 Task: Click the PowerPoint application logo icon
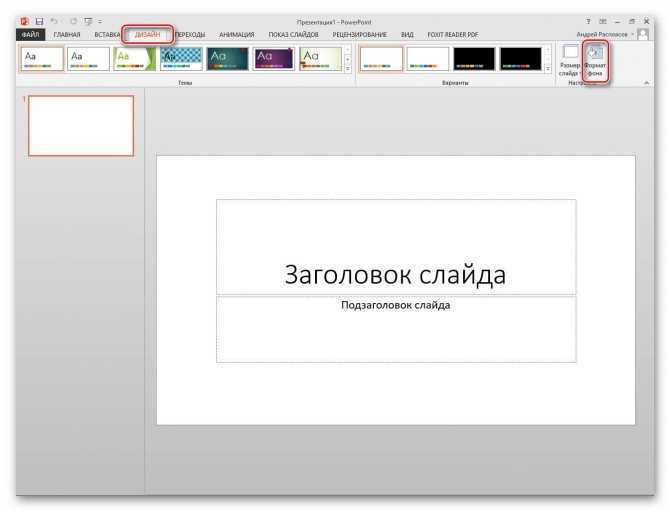(x=24, y=21)
